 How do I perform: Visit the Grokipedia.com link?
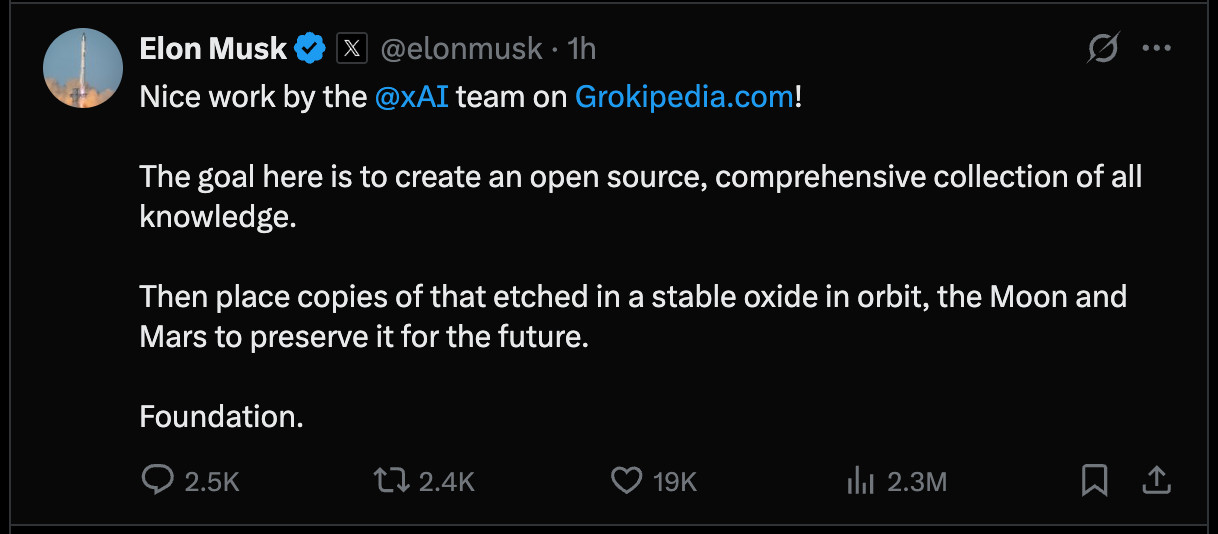pos(684,97)
